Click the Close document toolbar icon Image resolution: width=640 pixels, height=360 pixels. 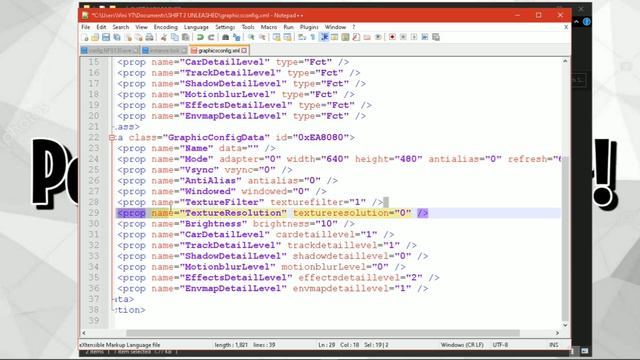coord(128,37)
